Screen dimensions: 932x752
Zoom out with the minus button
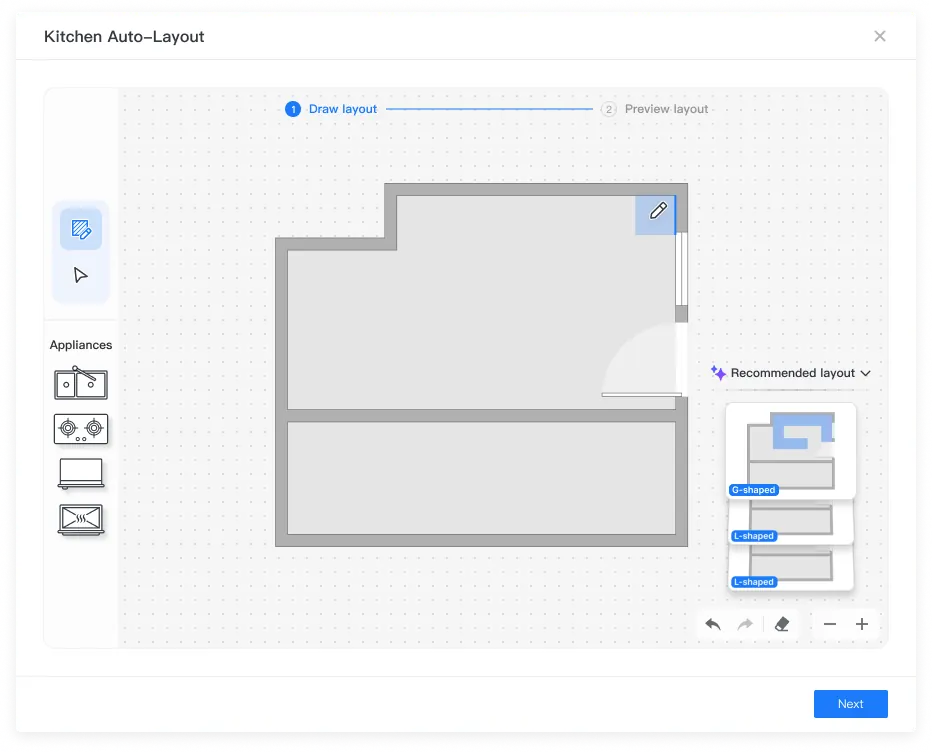tap(830, 624)
